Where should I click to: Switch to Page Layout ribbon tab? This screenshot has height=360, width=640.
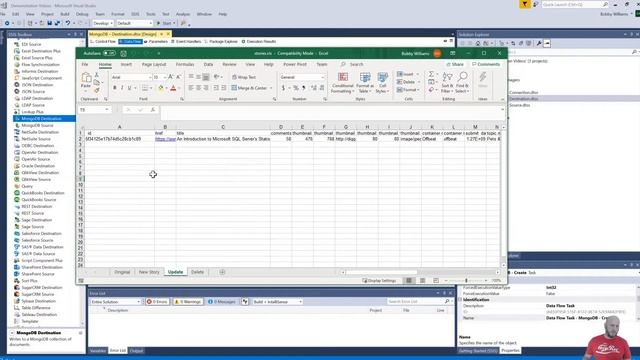(154, 64)
